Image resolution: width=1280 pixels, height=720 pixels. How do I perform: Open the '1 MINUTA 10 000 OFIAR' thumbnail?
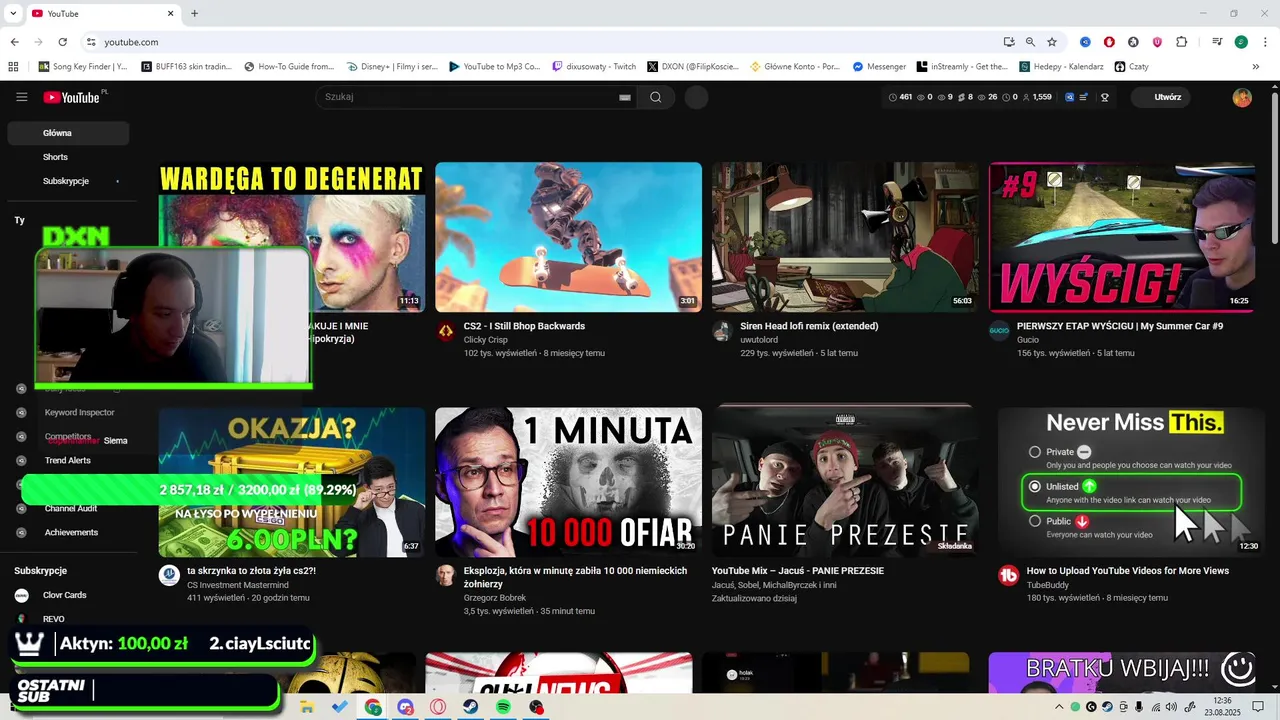(x=568, y=482)
